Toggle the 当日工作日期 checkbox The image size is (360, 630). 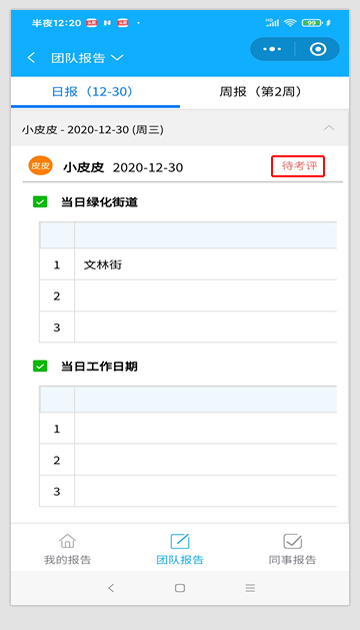click(x=40, y=366)
